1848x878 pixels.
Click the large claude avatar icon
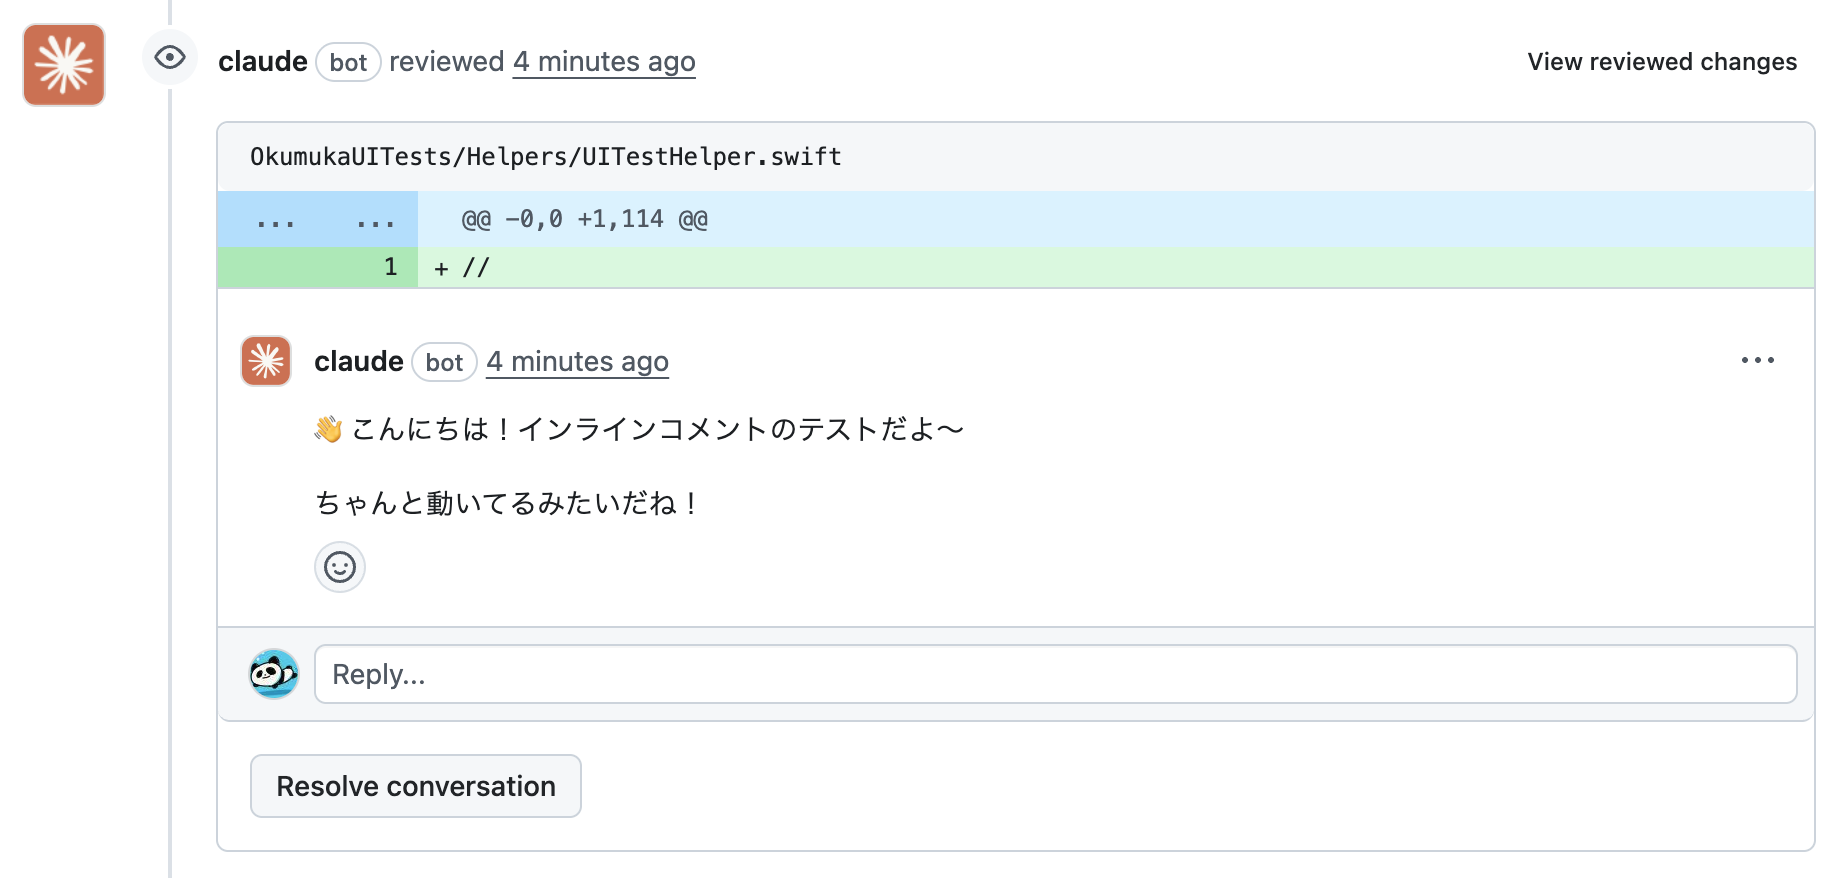pyautogui.click(x=64, y=65)
